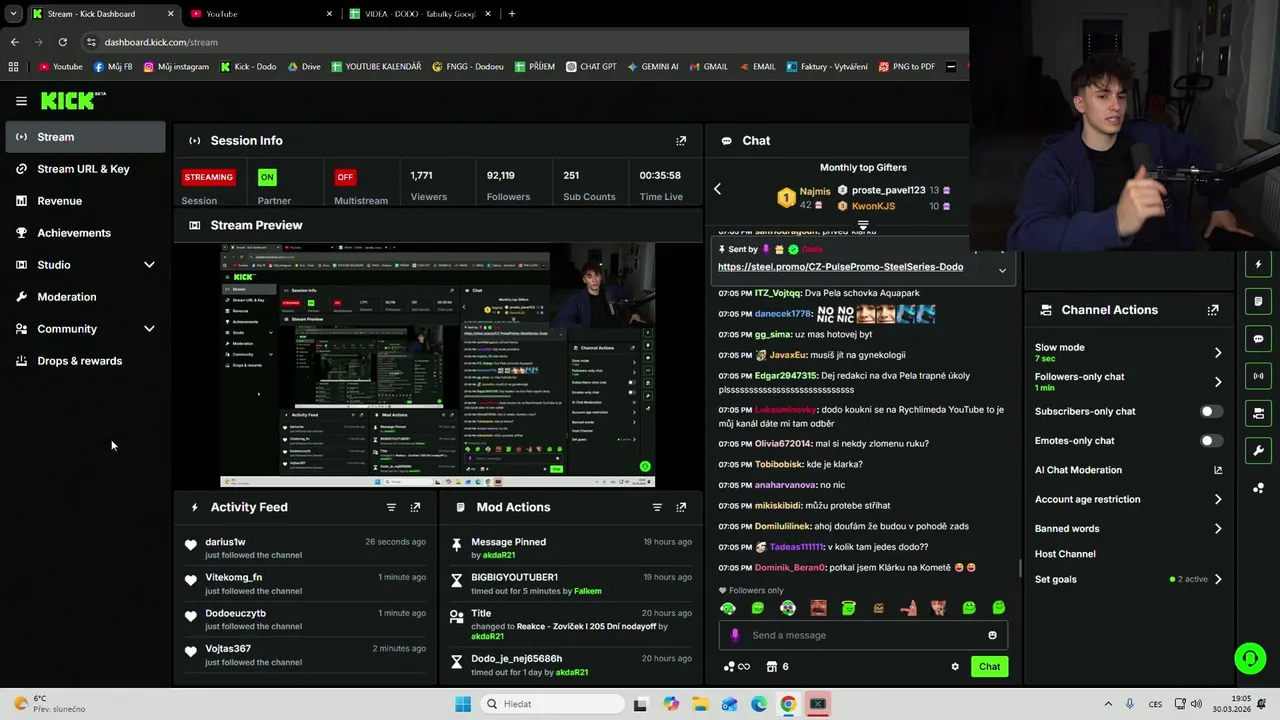
Task: Insert the green halo emote
Action: 848,607
